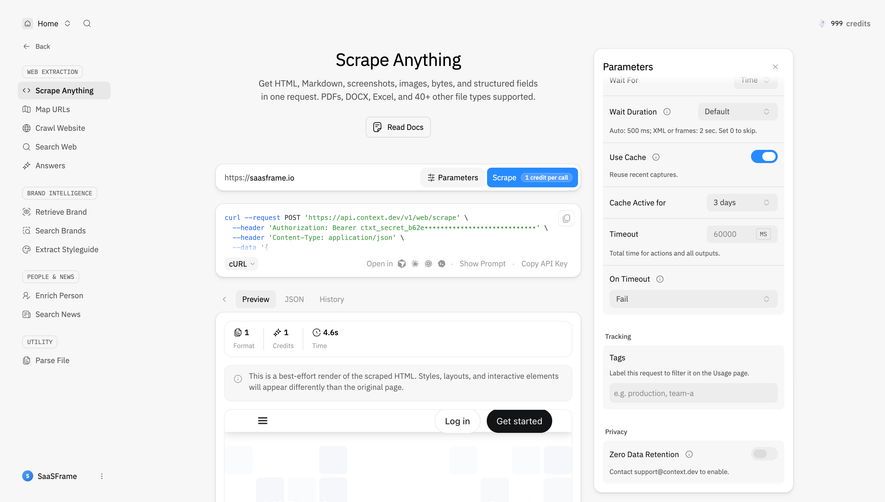Open Answers in sidebar

pyautogui.click(x=50, y=165)
